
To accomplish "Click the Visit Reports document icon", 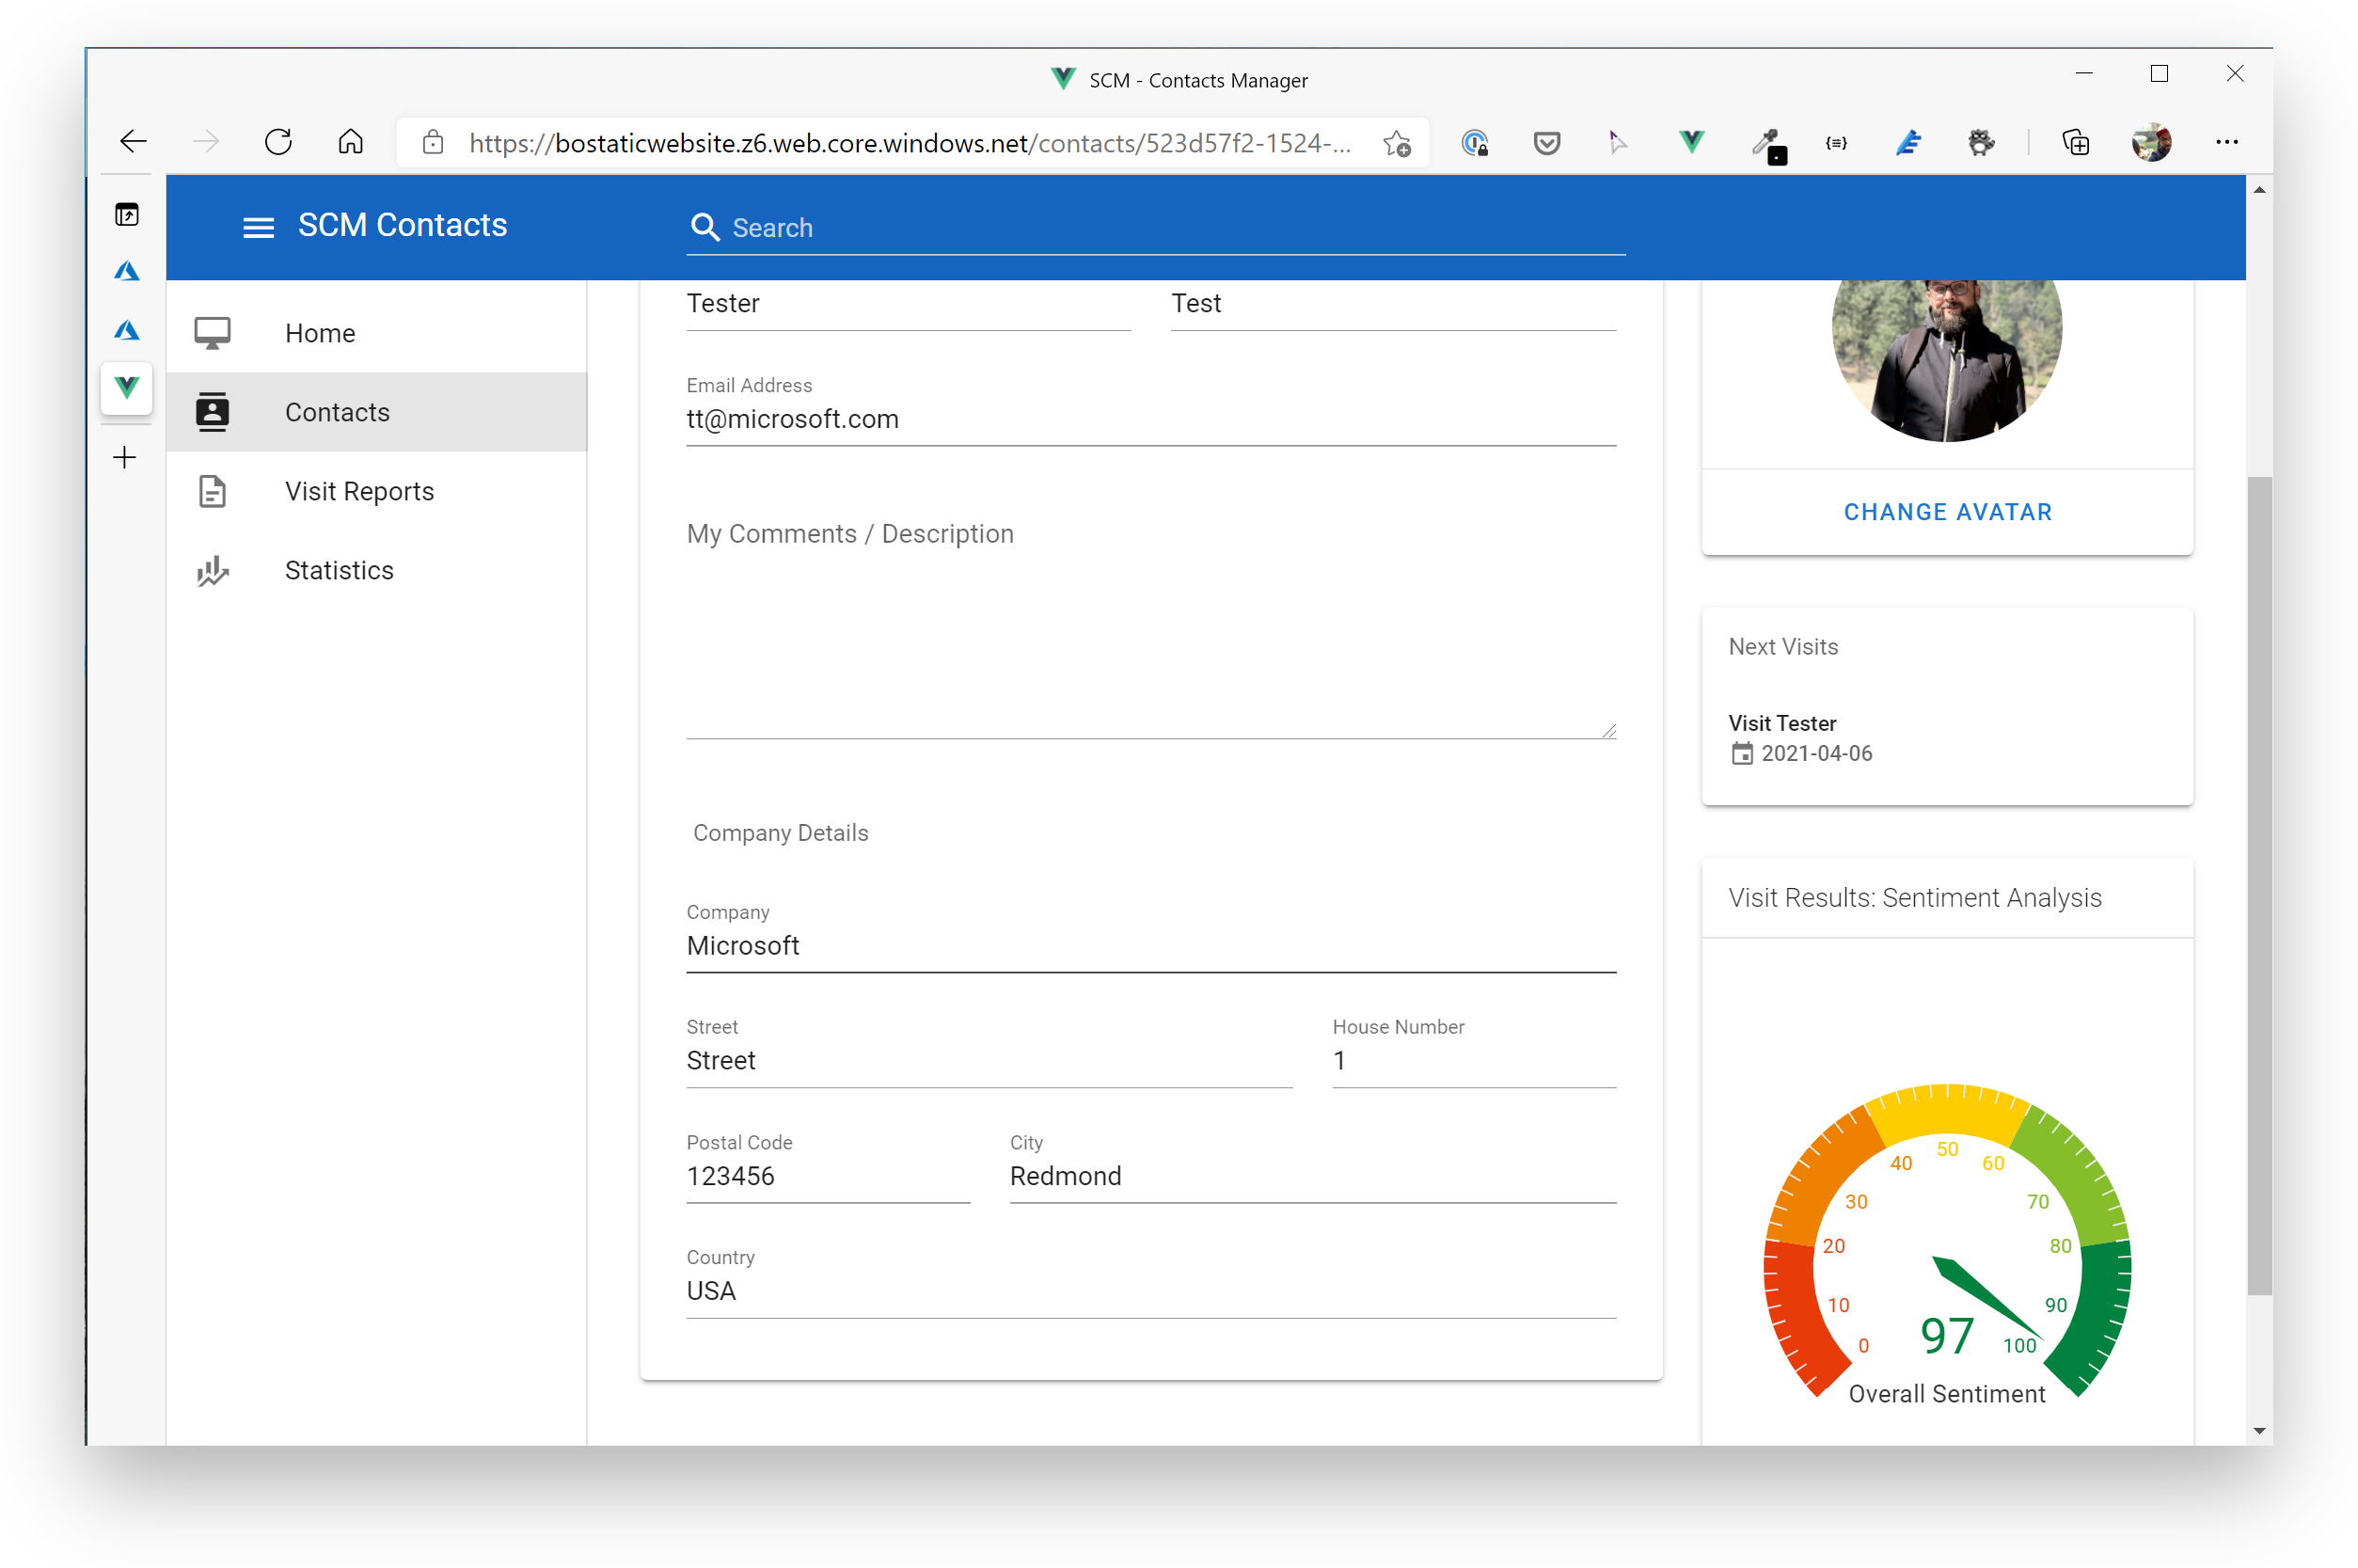I will [x=212, y=491].
